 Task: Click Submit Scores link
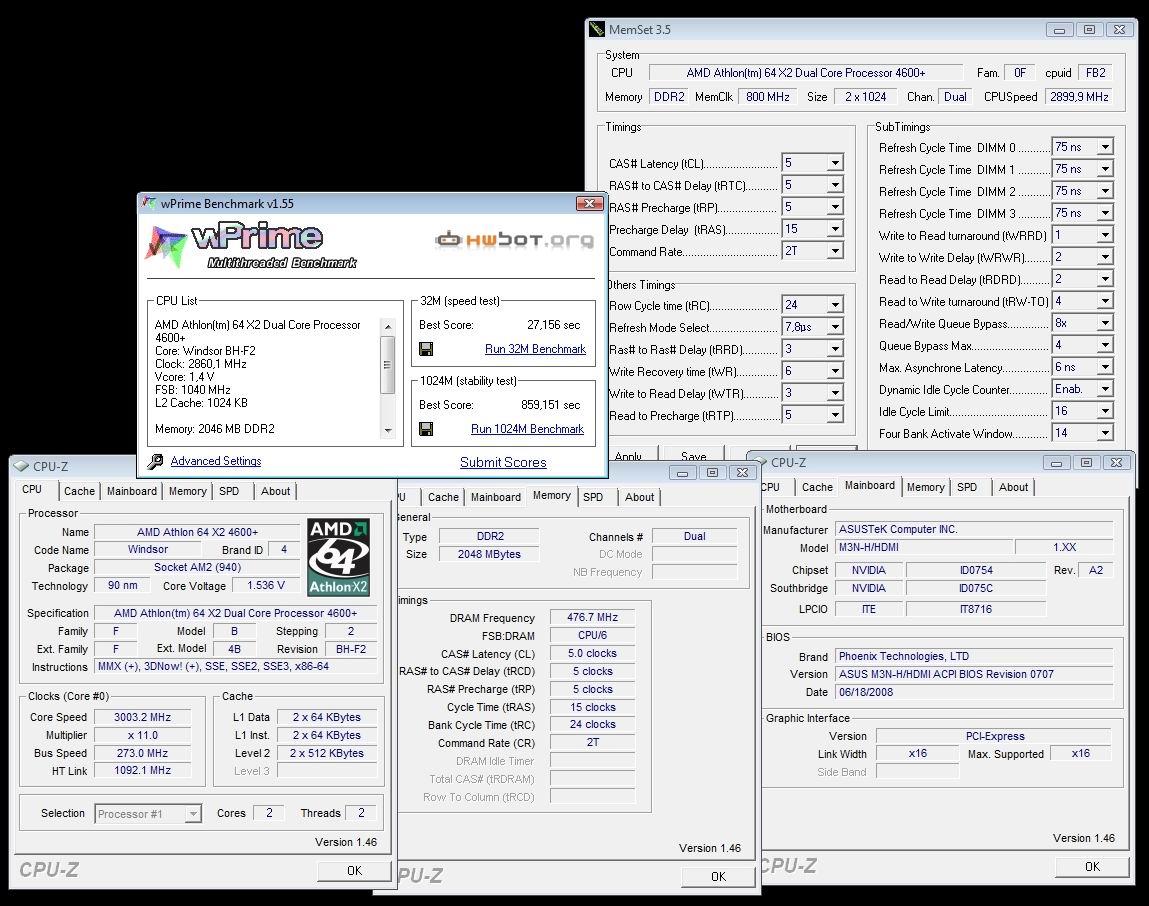pos(503,463)
